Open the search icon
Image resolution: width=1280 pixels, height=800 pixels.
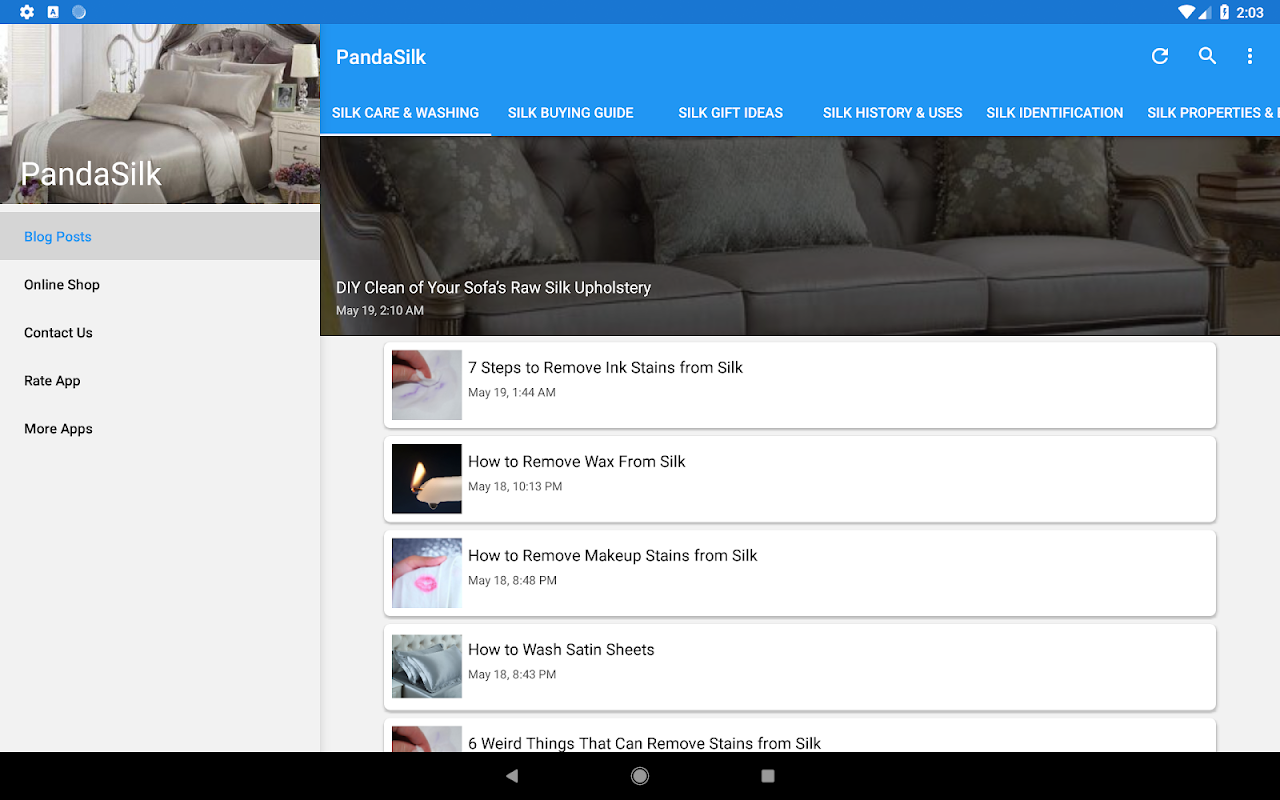1208,57
